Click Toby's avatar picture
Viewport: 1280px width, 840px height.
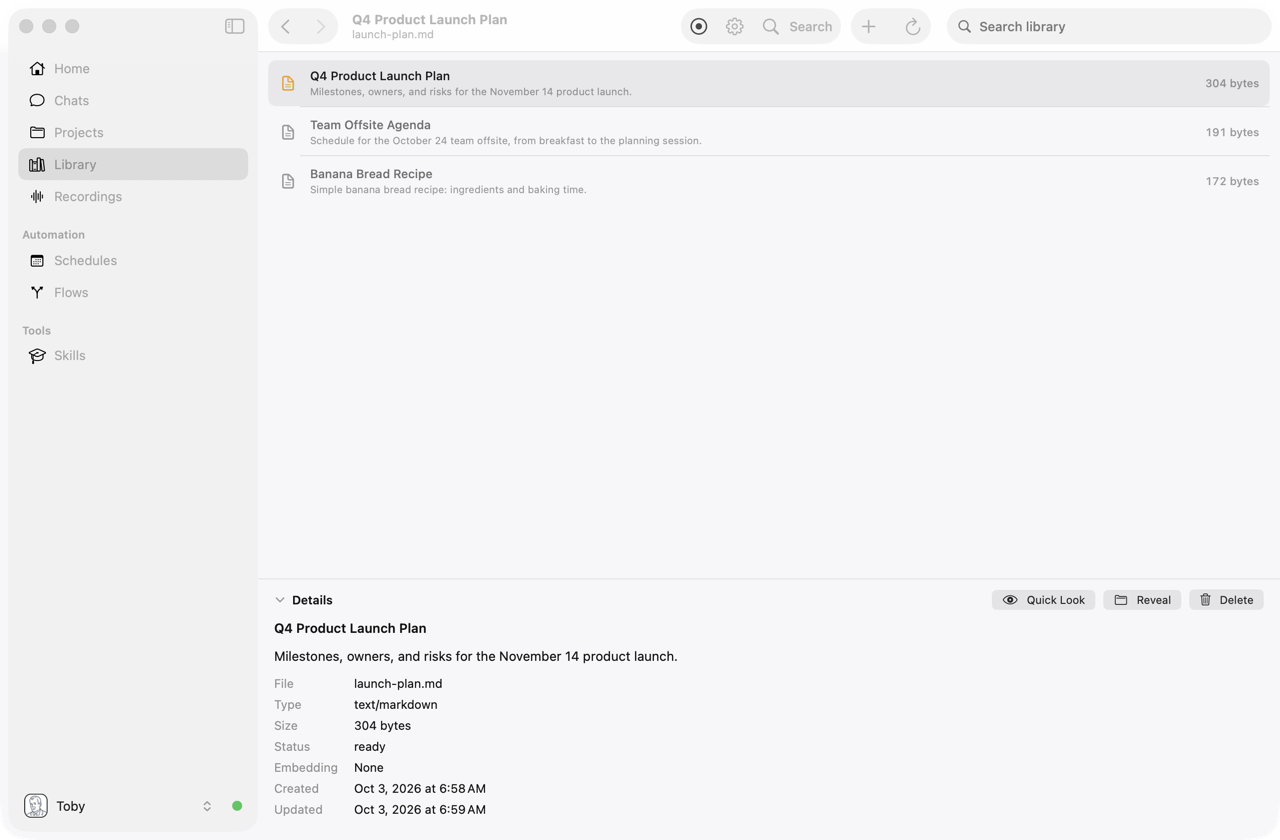pyautogui.click(x=36, y=806)
